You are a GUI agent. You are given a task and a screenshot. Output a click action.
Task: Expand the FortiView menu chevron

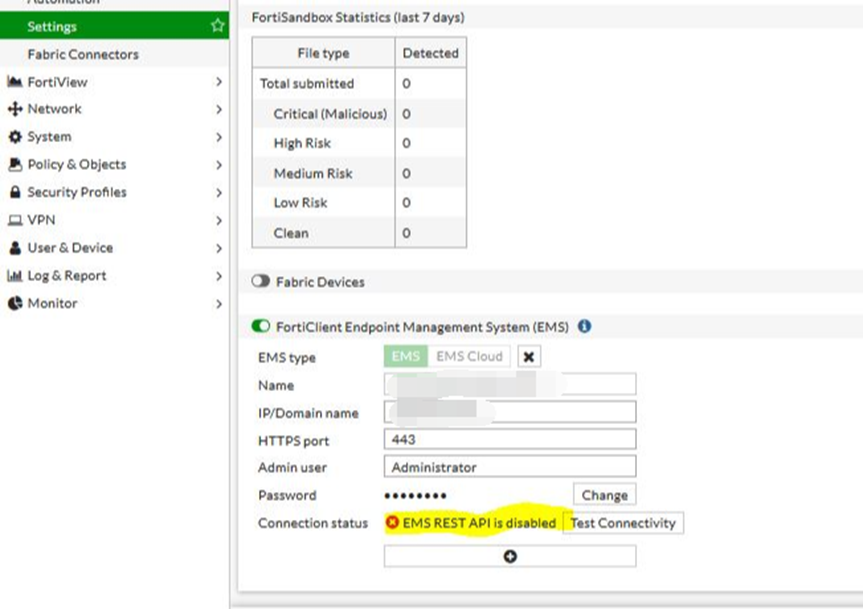click(219, 82)
